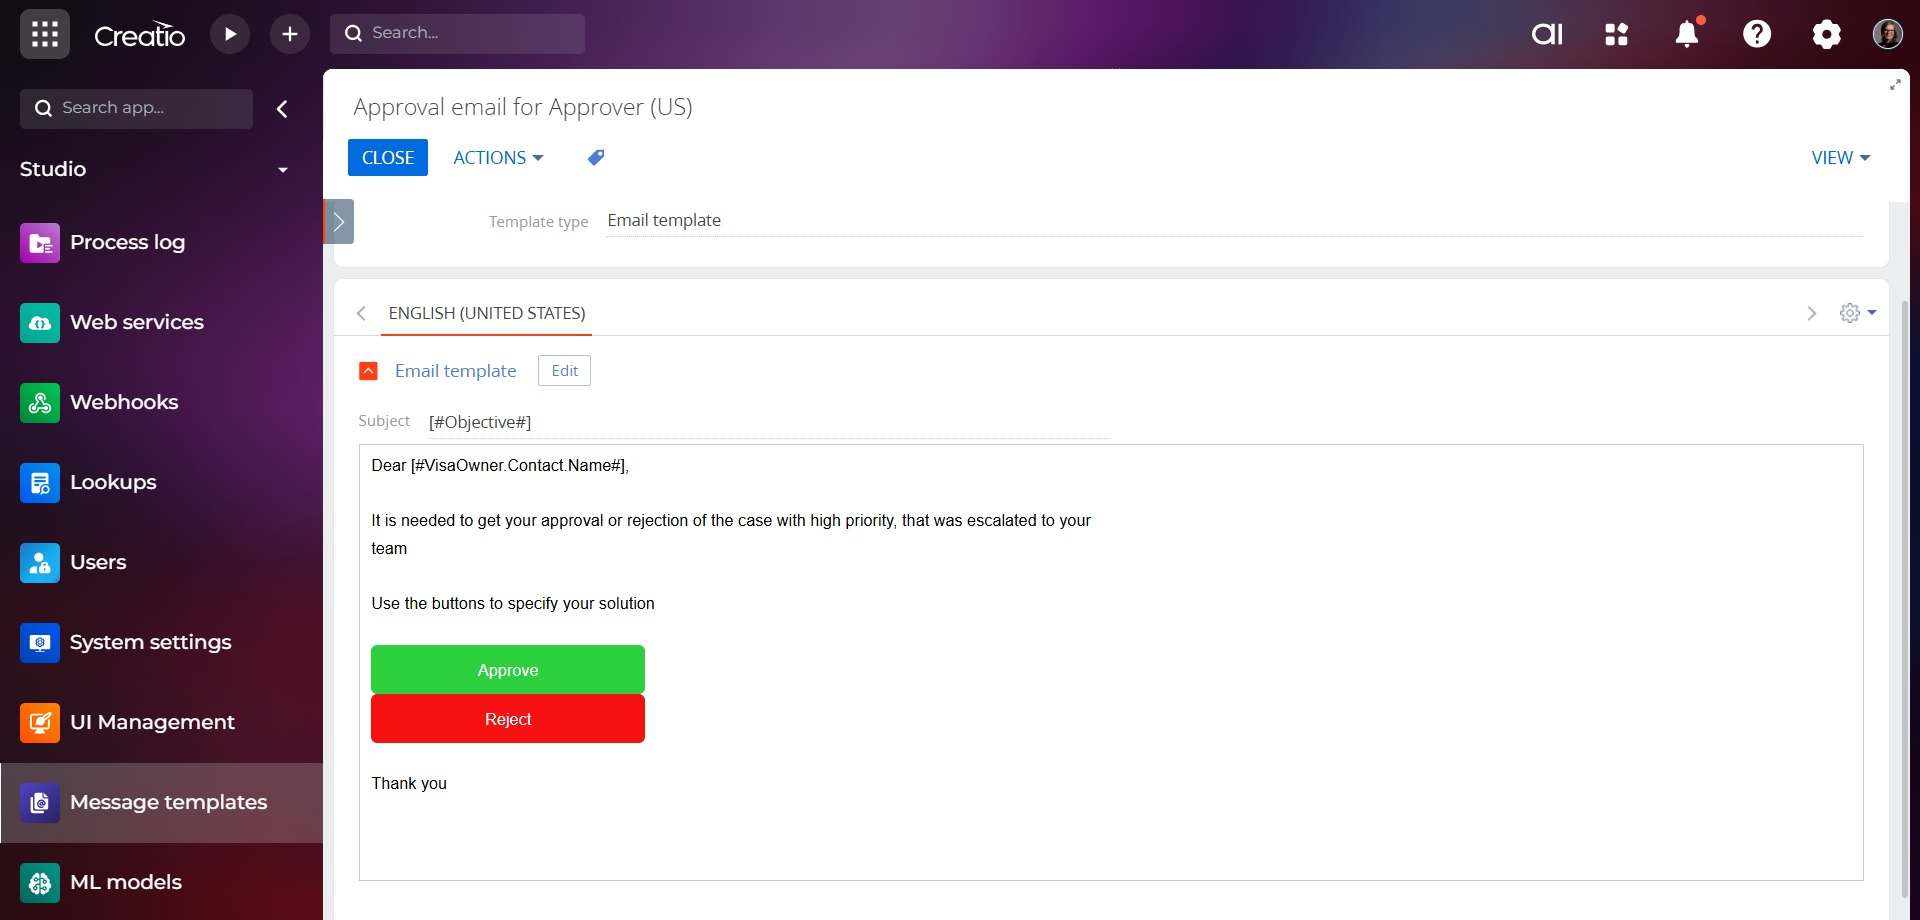Click the green Approve button

click(508, 670)
